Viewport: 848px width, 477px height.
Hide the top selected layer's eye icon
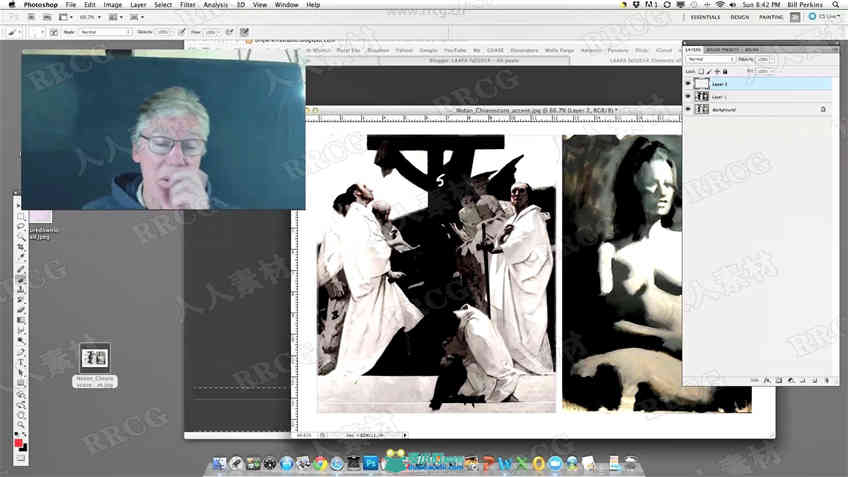688,84
